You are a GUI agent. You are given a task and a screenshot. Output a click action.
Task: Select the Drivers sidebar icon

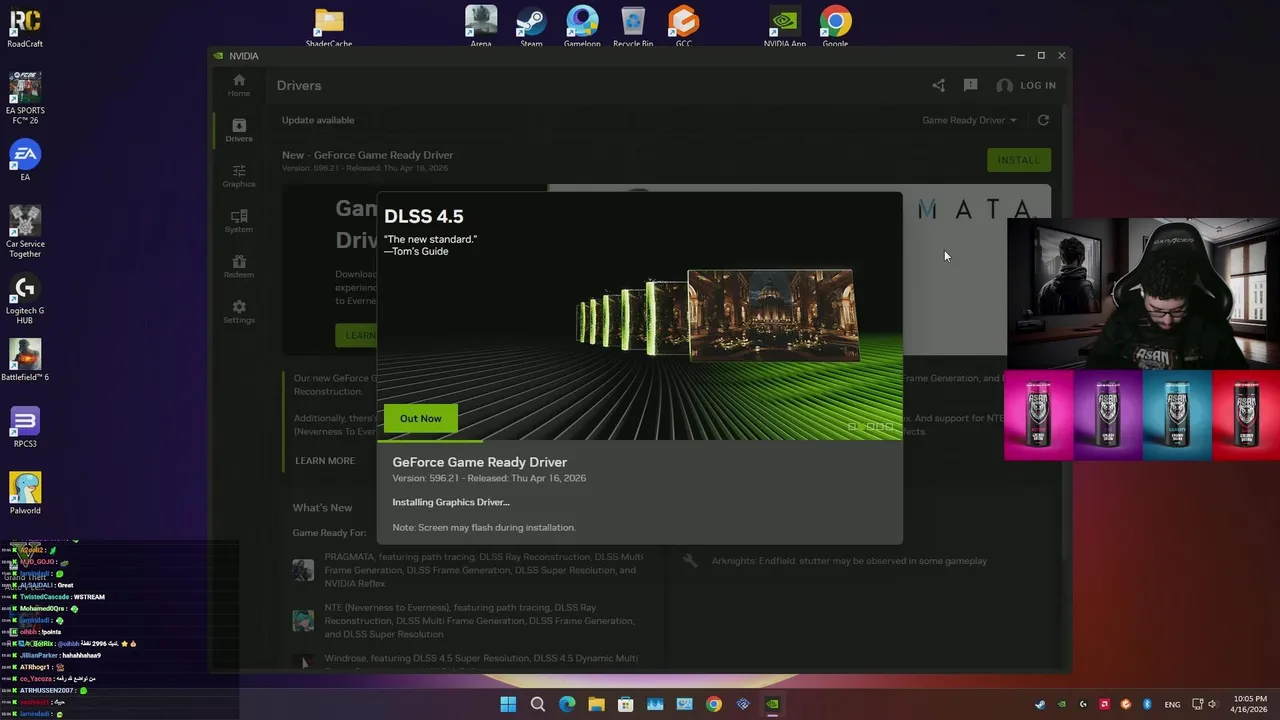coord(238,130)
